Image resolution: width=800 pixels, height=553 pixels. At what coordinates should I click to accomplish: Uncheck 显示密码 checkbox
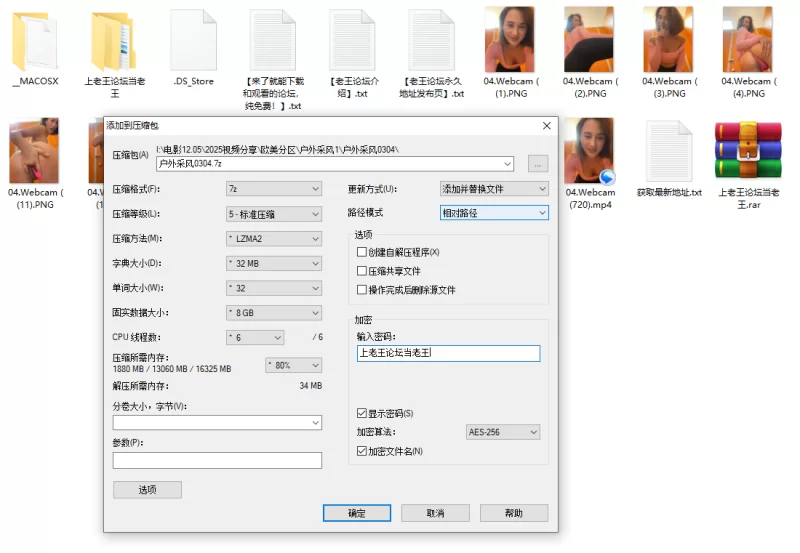(362, 413)
